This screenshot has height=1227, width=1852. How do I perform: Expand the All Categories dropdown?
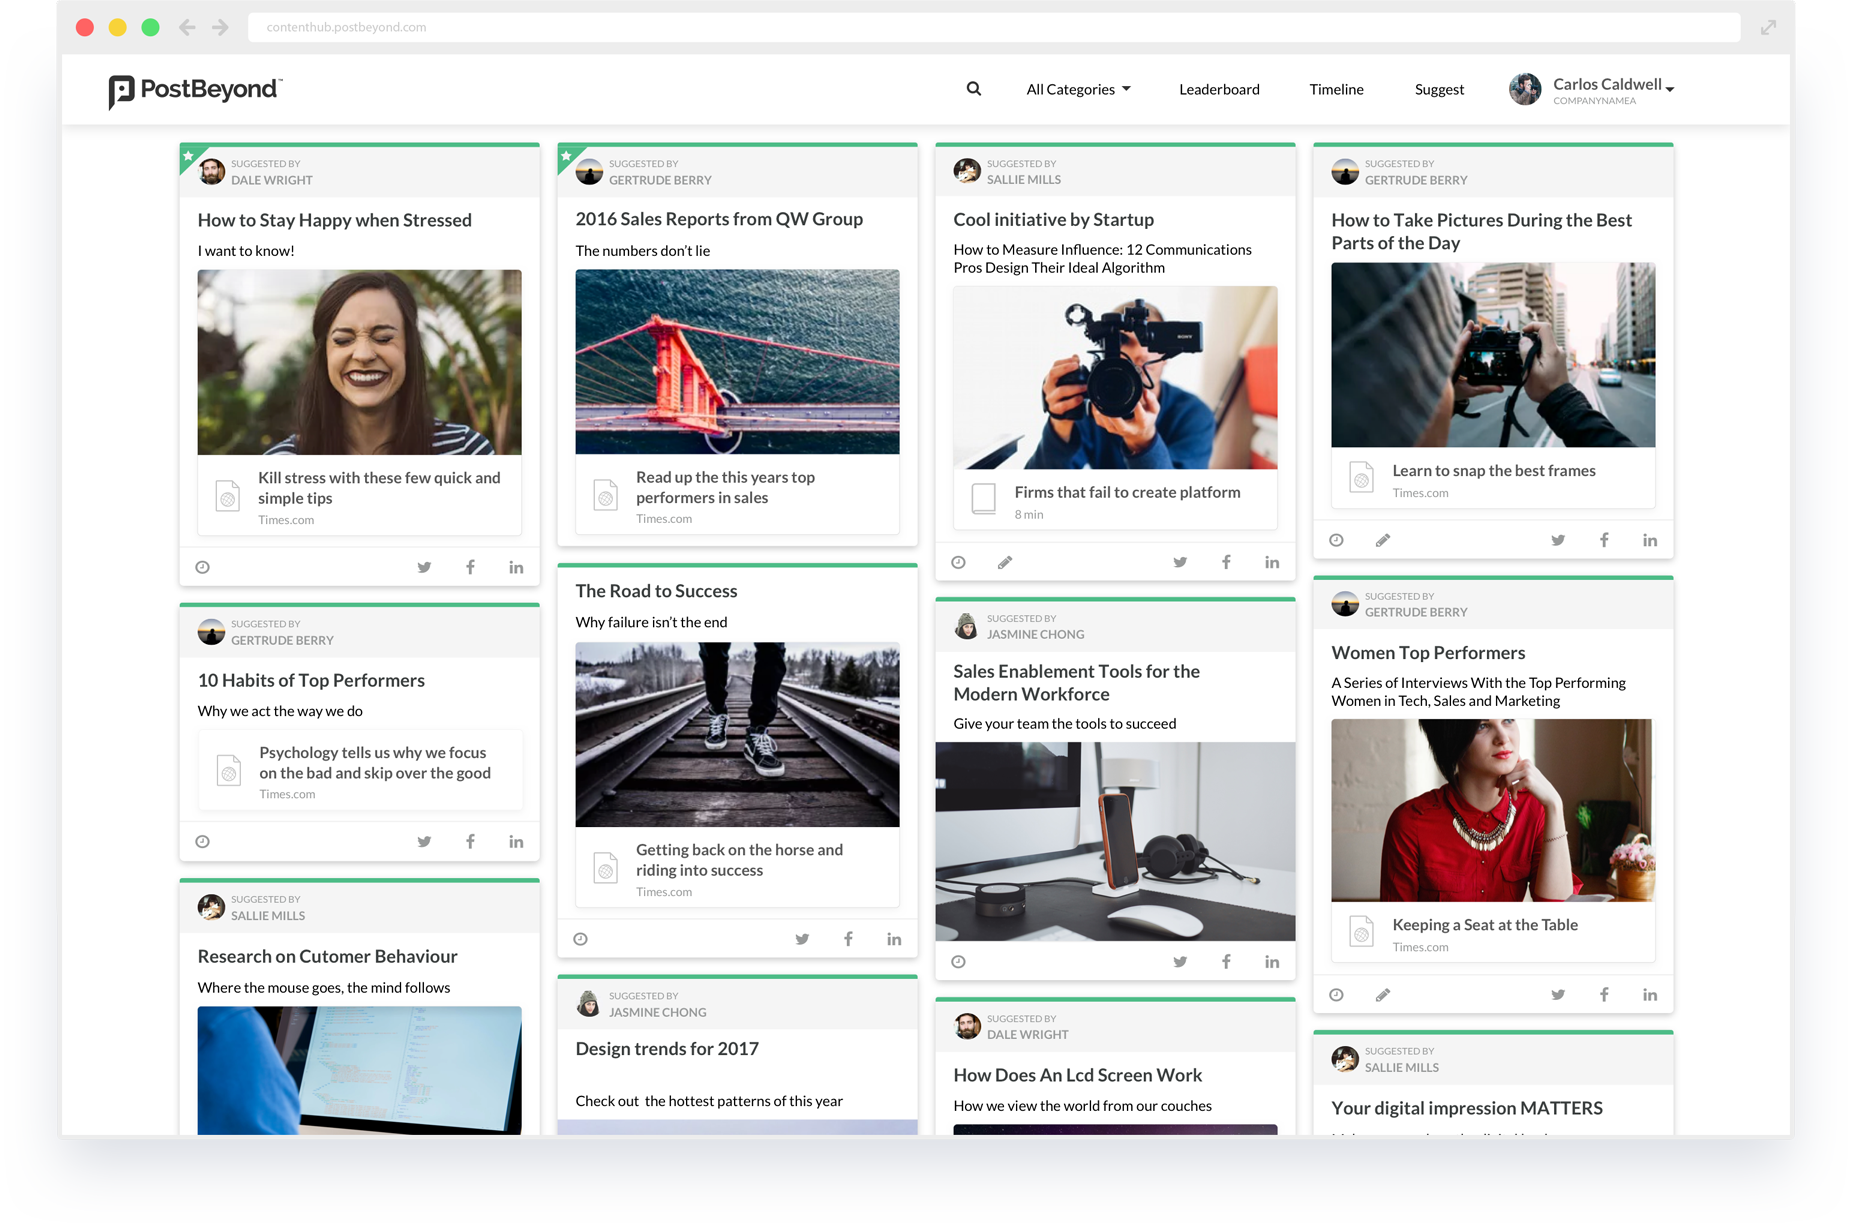pyautogui.click(x=1078, y=89)
